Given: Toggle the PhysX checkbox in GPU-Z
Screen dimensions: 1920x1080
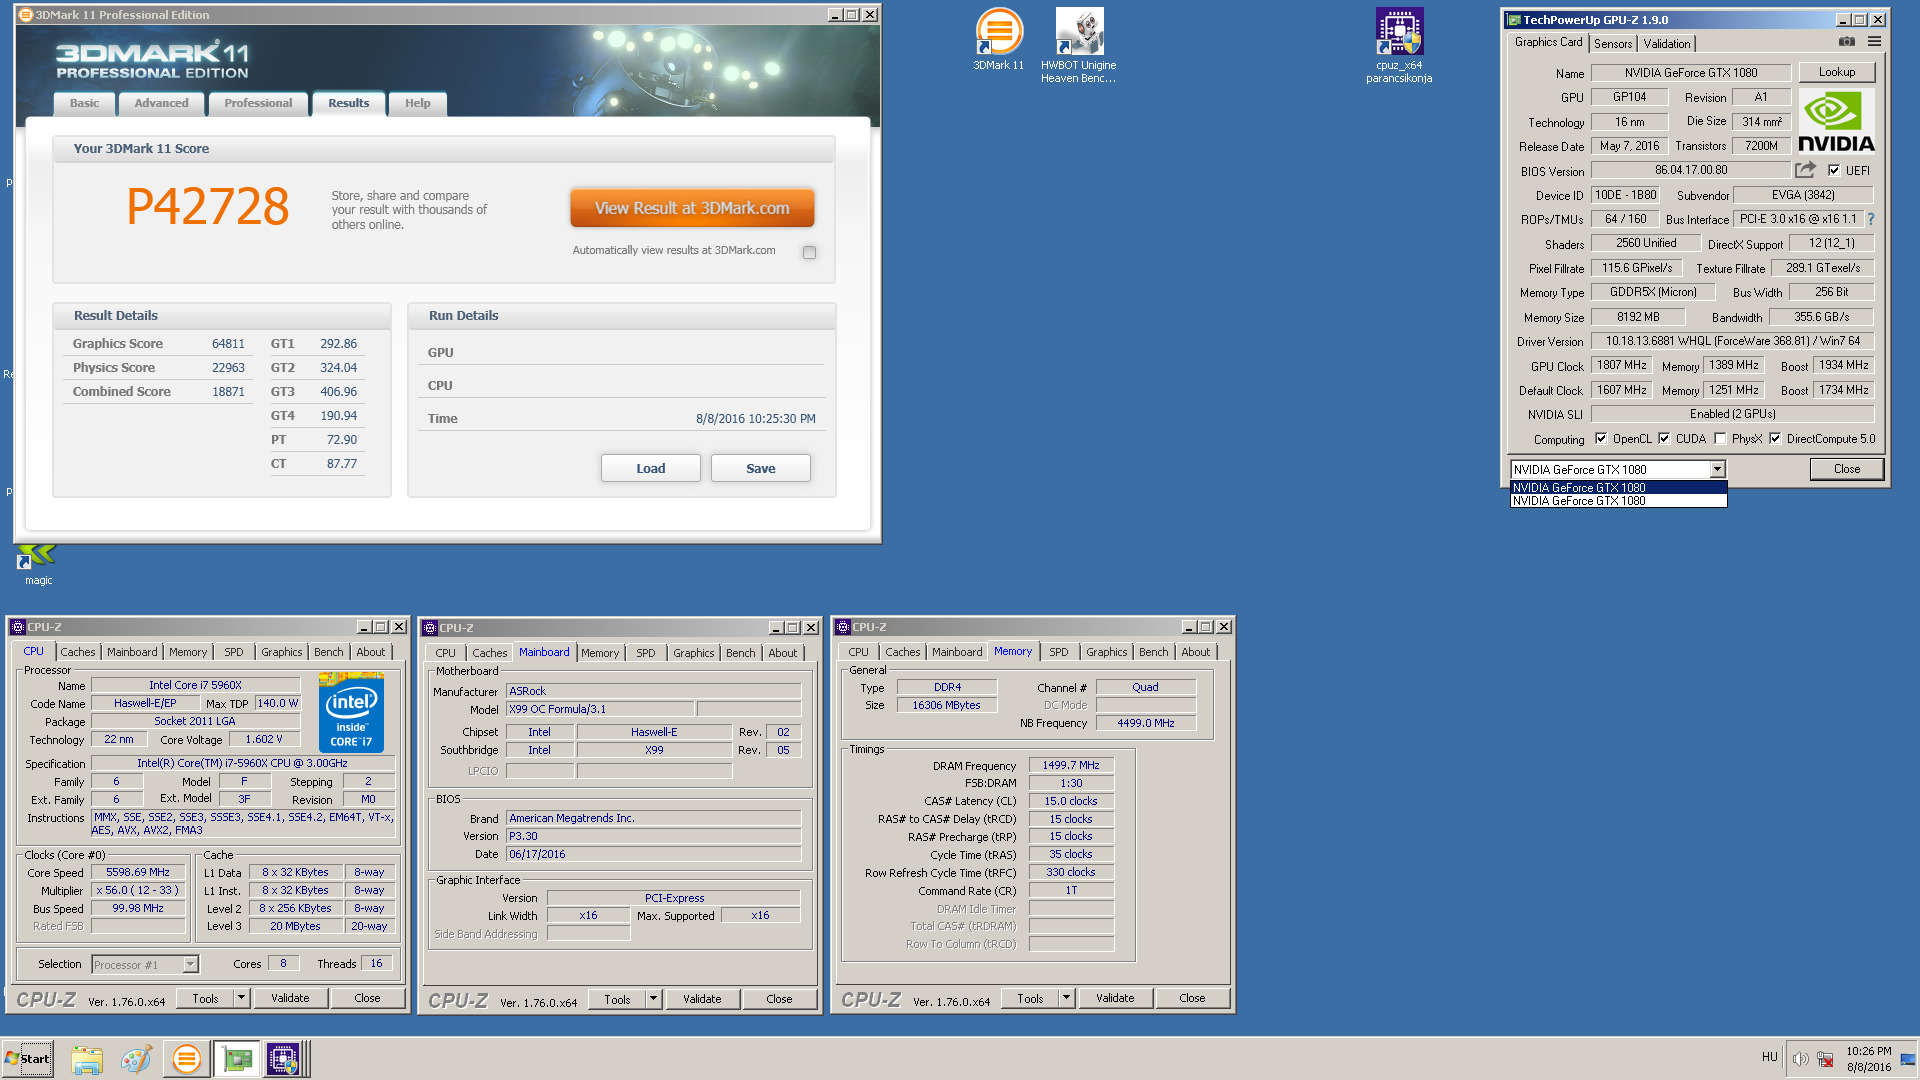Looking at the screenshot, I should pos(1720,439).
